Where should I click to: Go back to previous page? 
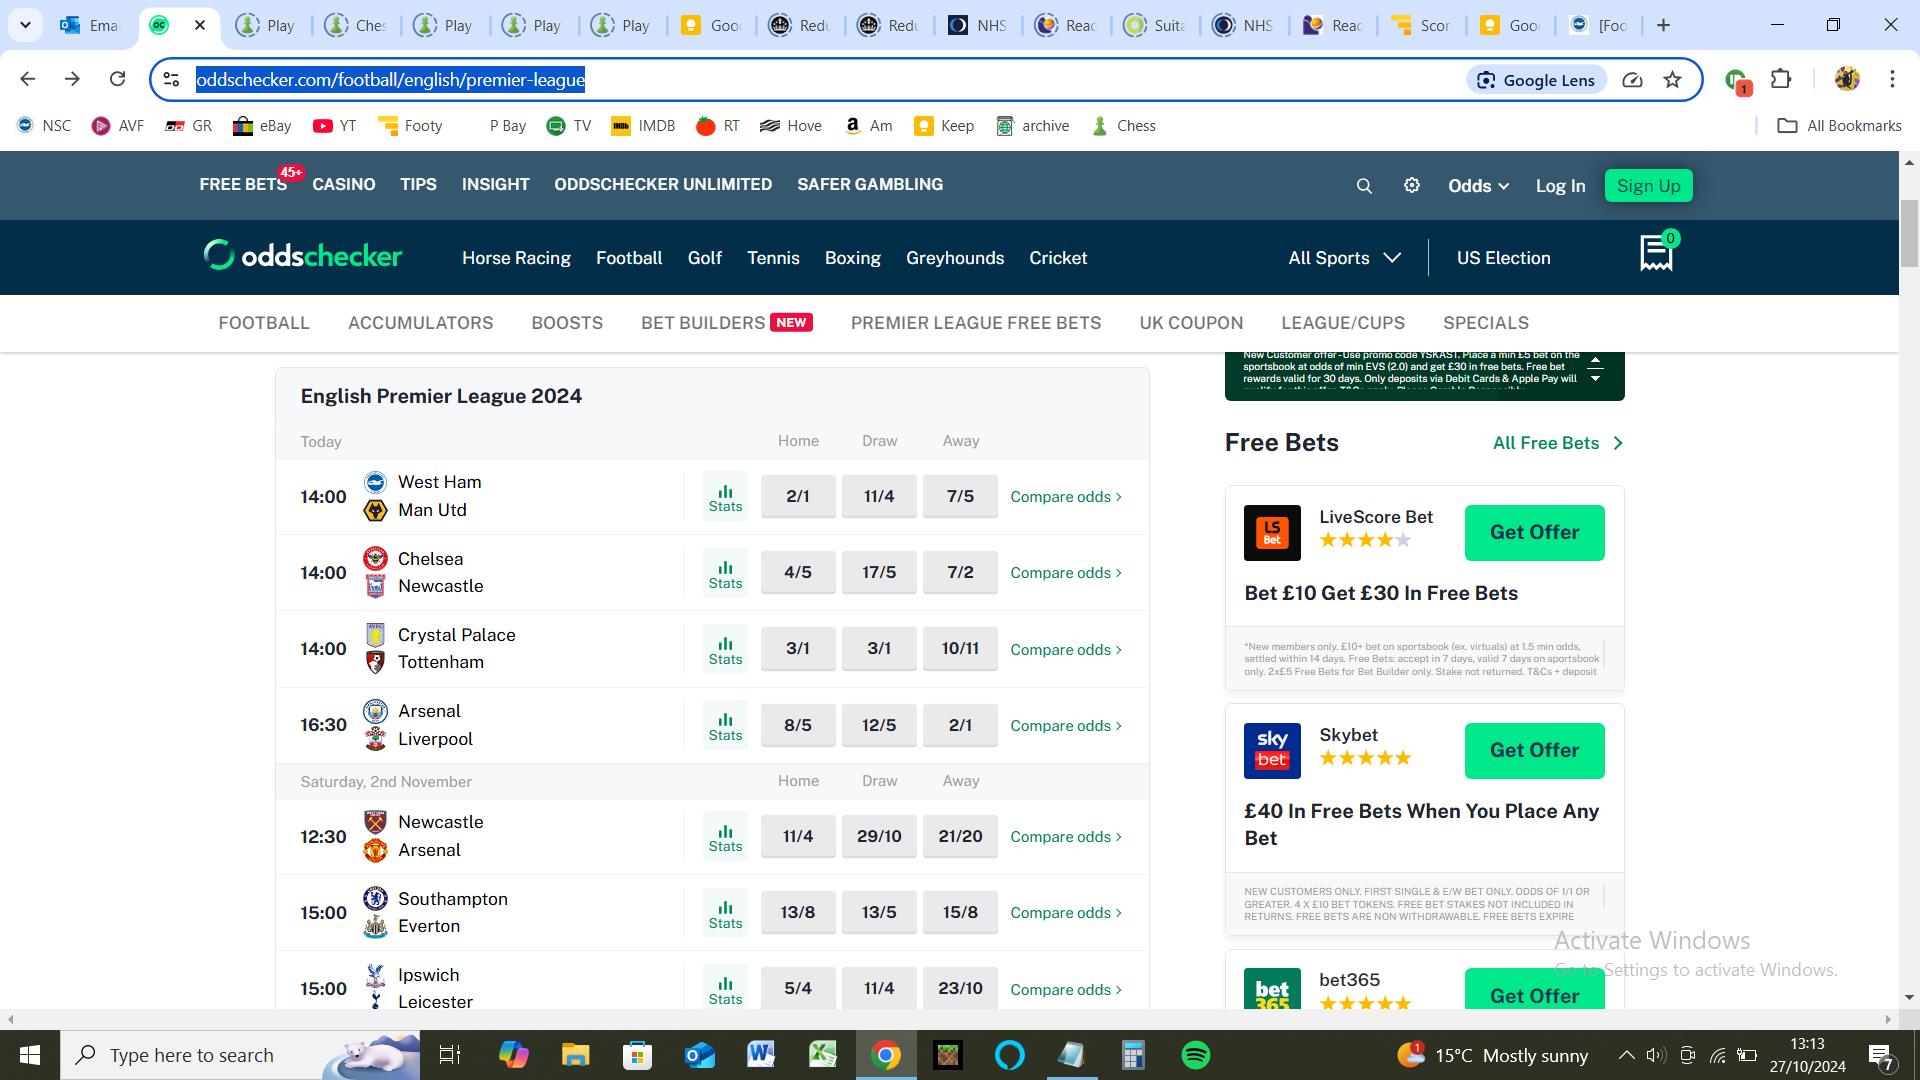click(28, 79)
